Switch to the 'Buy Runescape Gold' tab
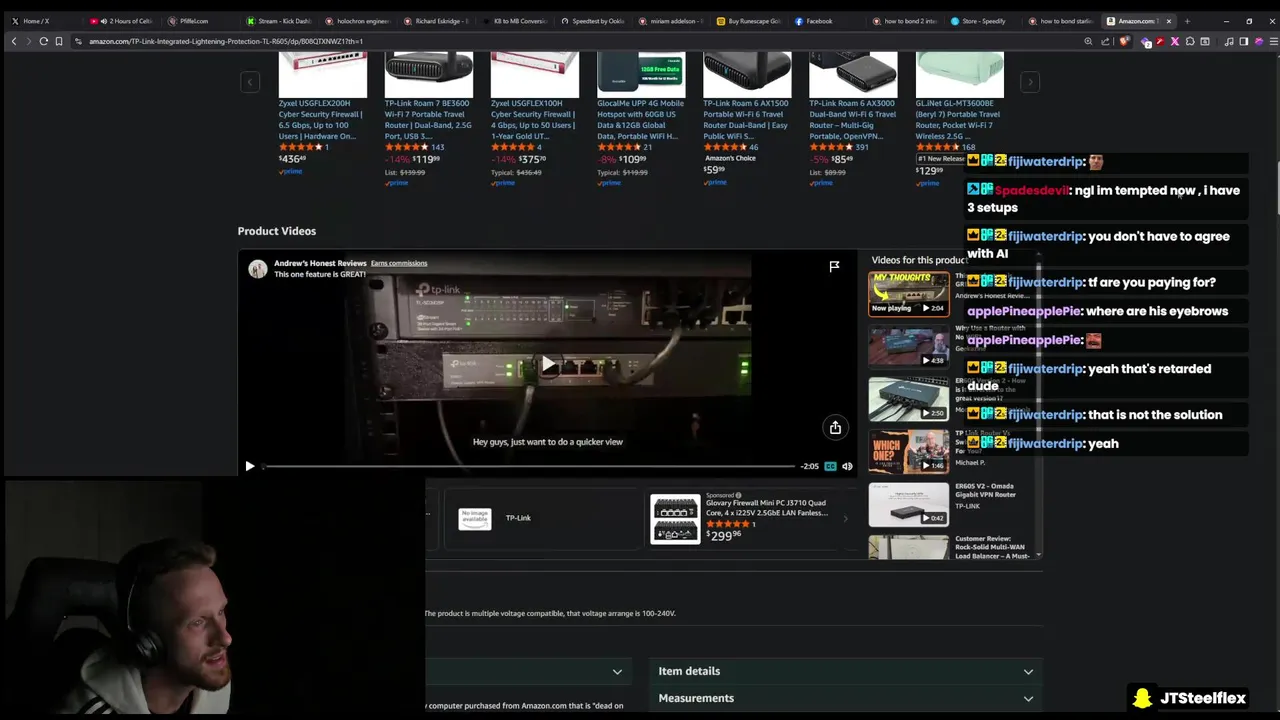1280x720 pixels. click(751, 21)
